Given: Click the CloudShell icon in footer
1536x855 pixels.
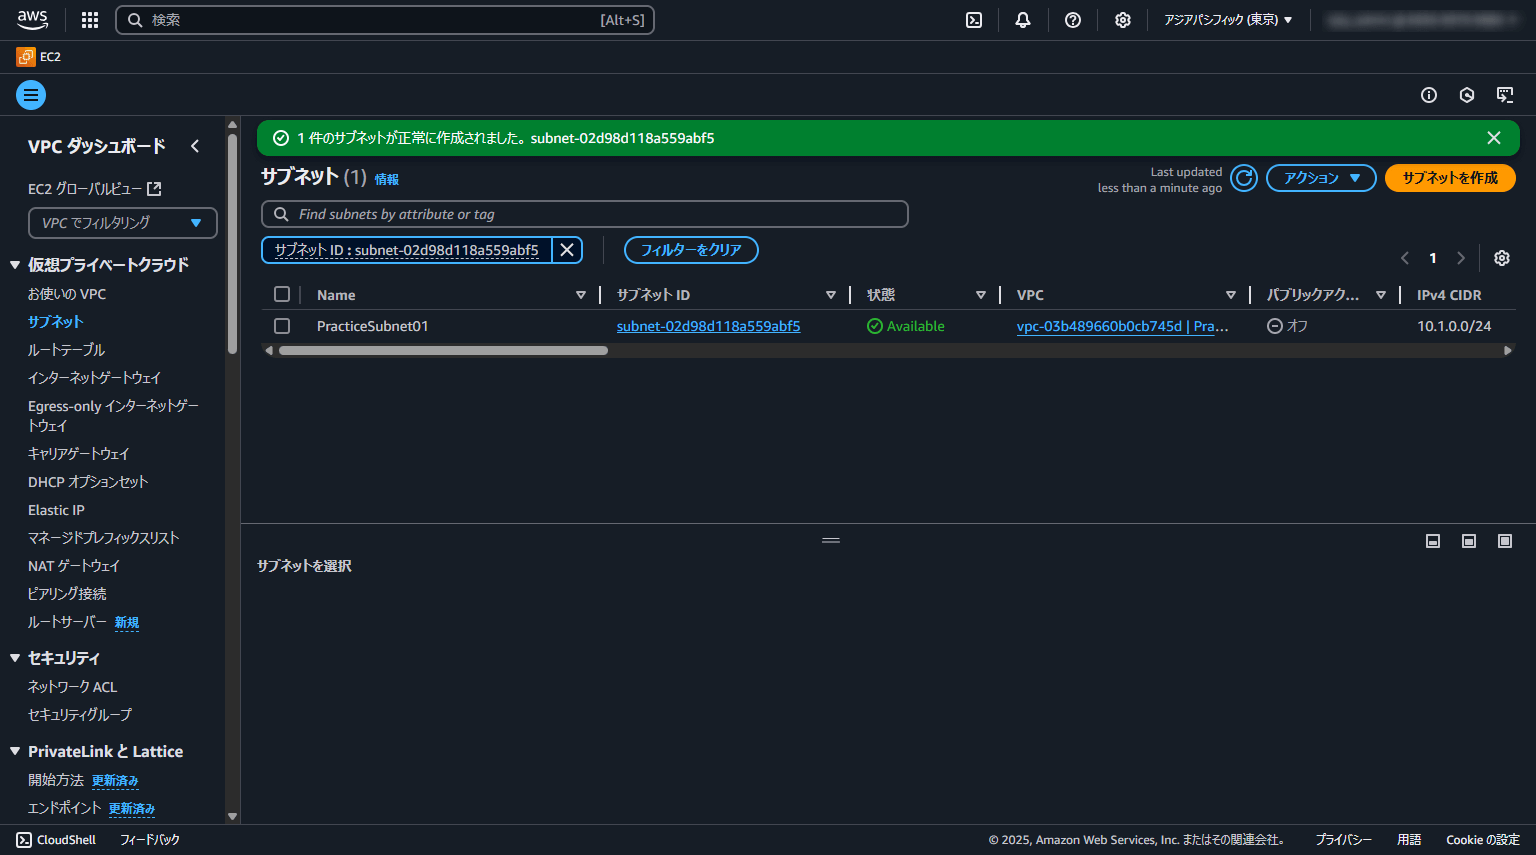Looking at the screenshot, I should click(x=24, y=840).
